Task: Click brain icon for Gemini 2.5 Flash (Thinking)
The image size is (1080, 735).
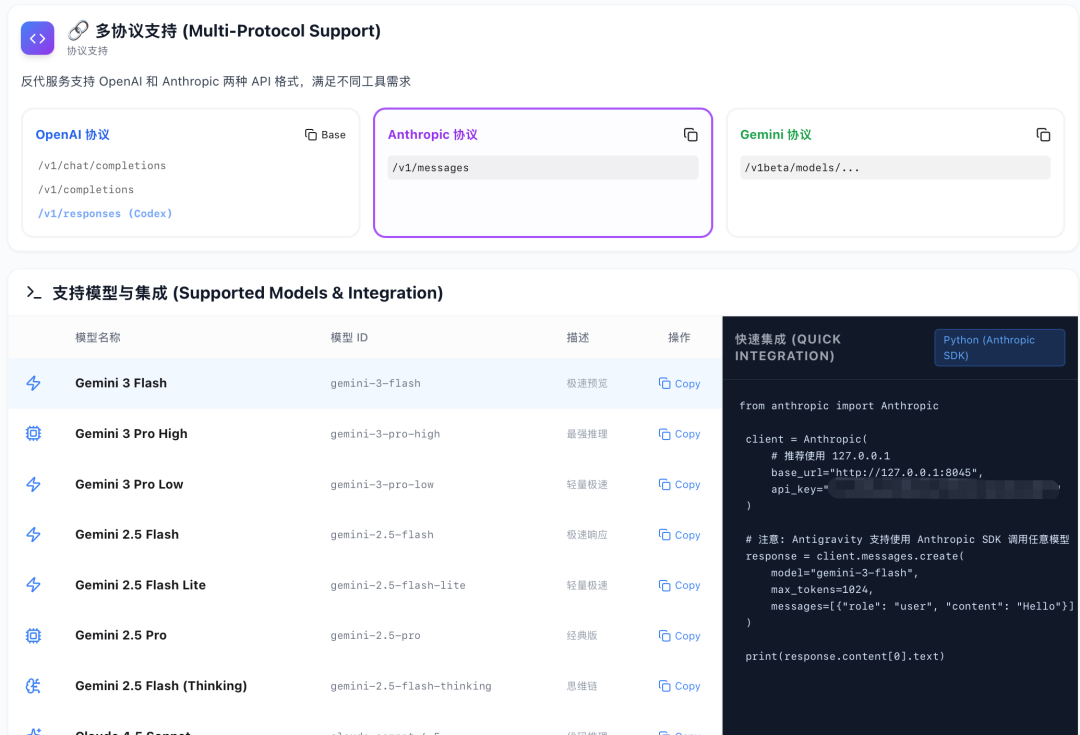Action: click(33, 685)
